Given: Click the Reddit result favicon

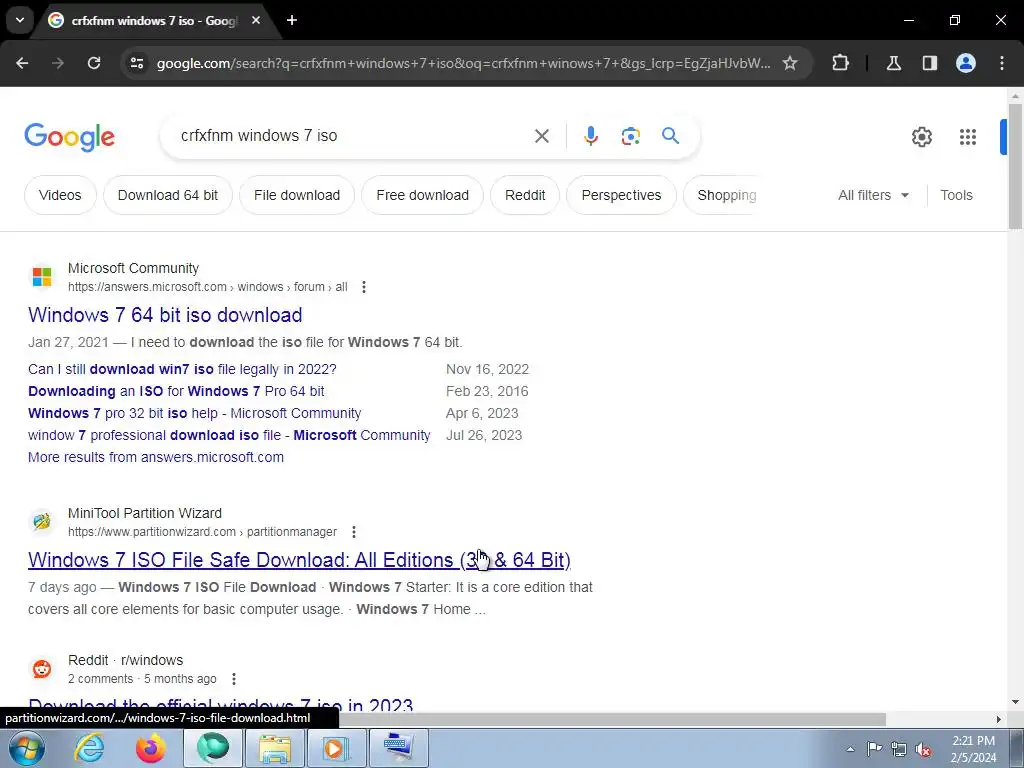Looking at the screenshot, I should [x=42, y=668].
